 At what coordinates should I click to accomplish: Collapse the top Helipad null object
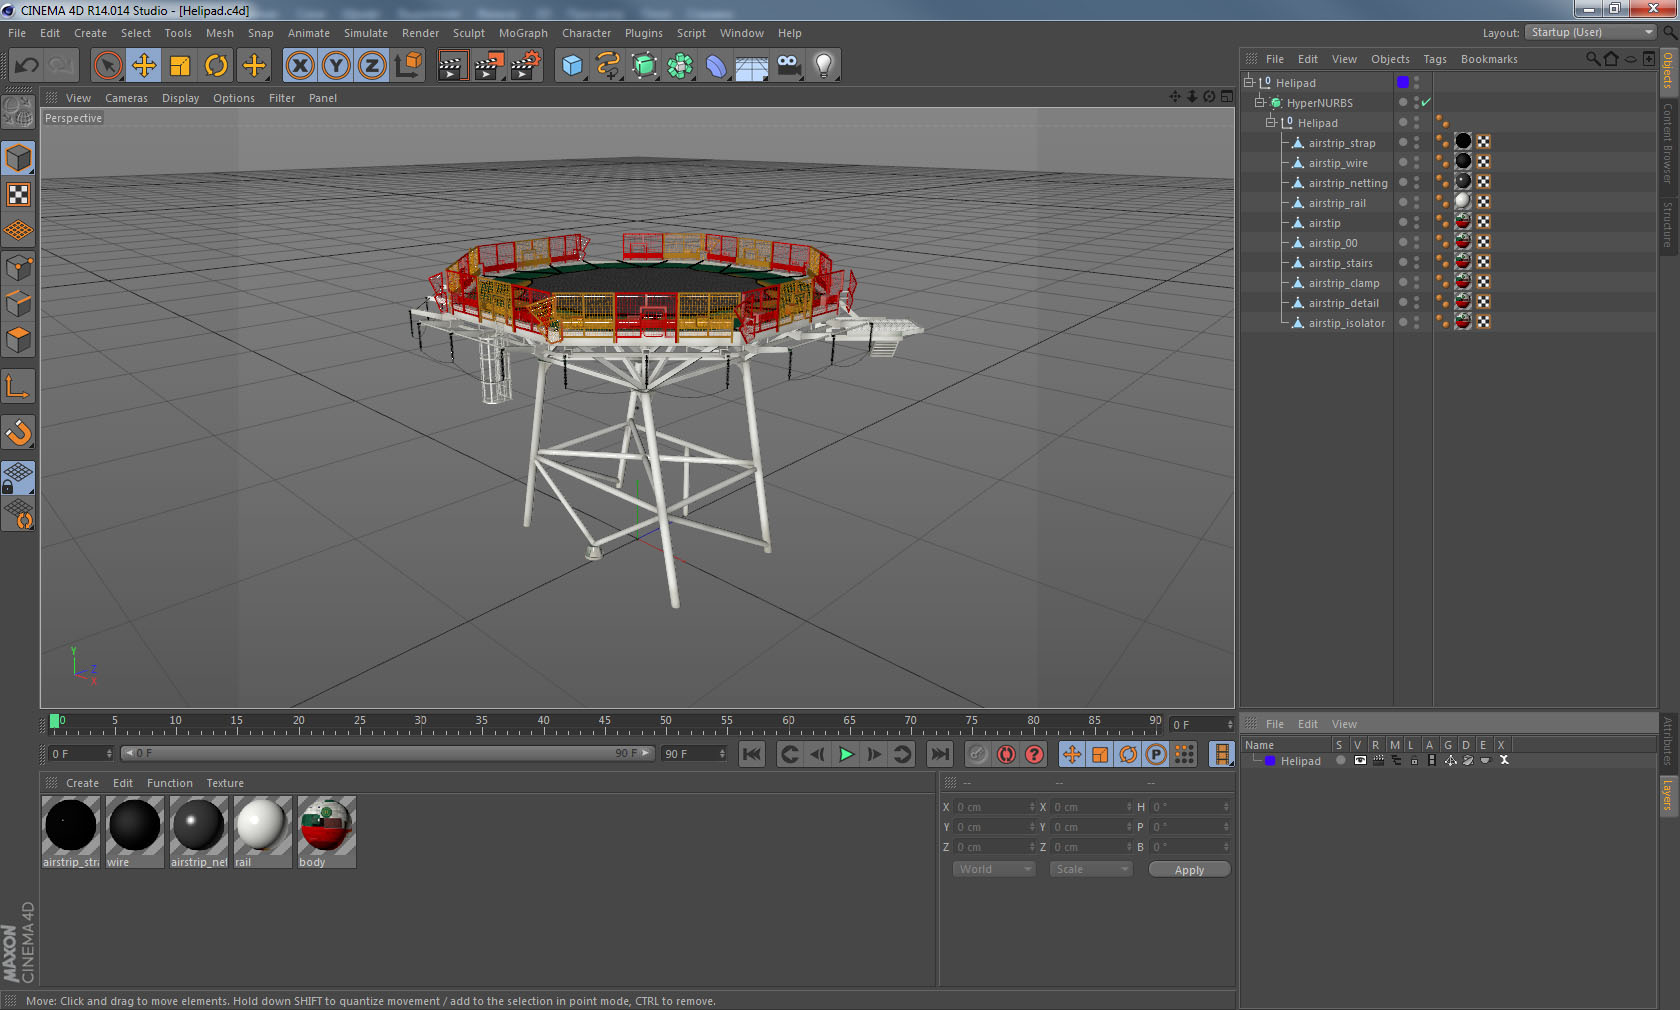(x=1248, y=82)
